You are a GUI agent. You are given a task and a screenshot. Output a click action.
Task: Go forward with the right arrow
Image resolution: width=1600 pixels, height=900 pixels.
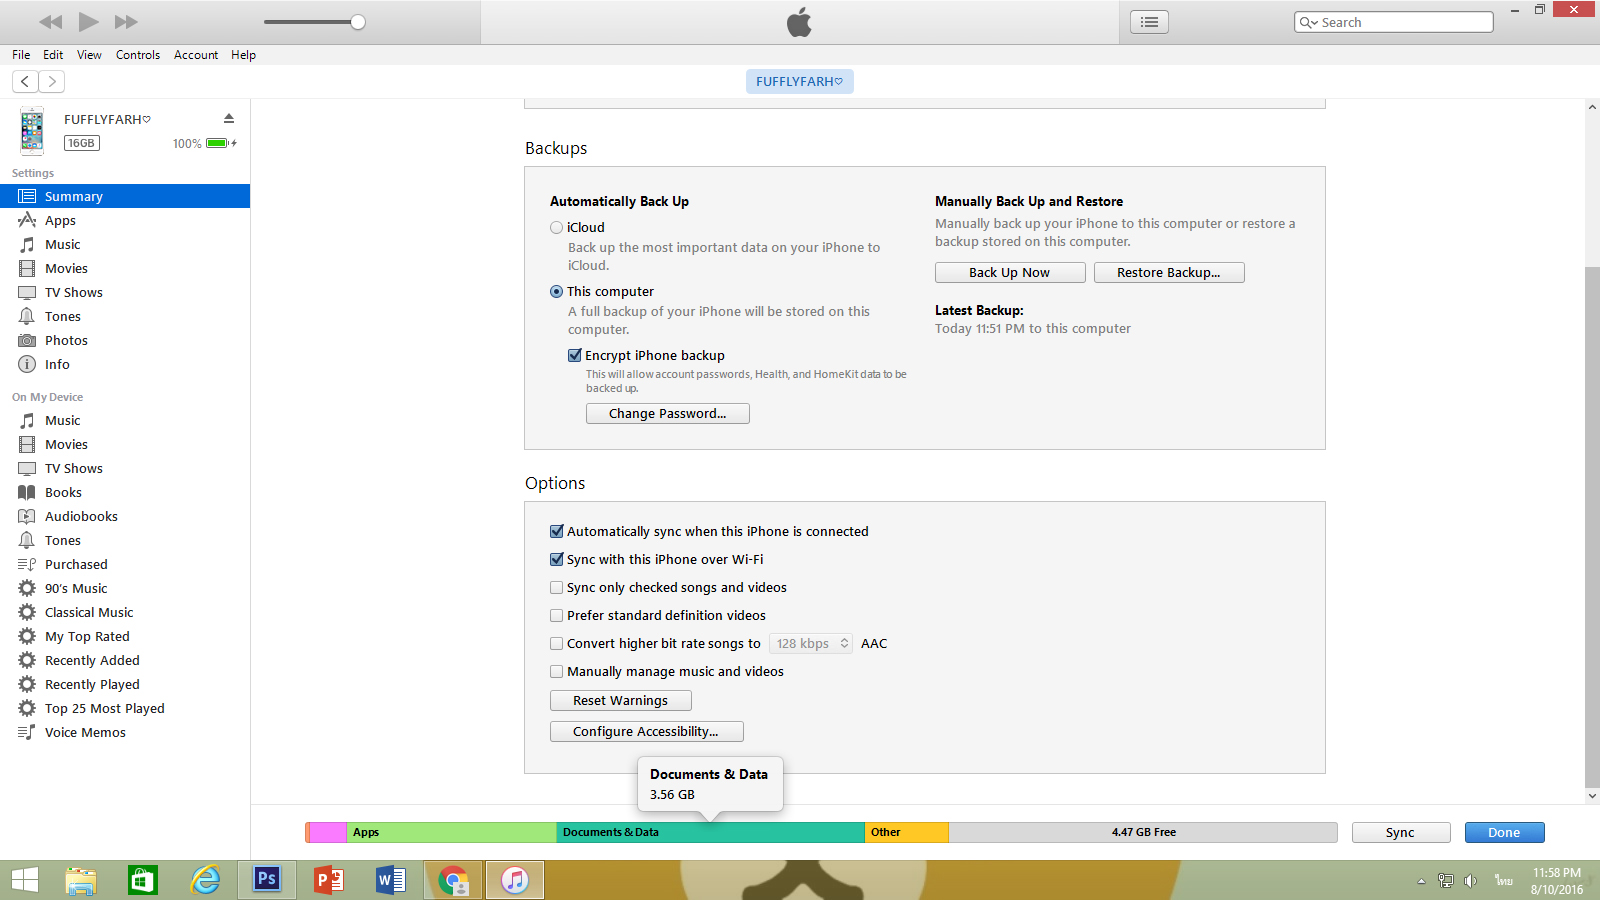point(52,81)
